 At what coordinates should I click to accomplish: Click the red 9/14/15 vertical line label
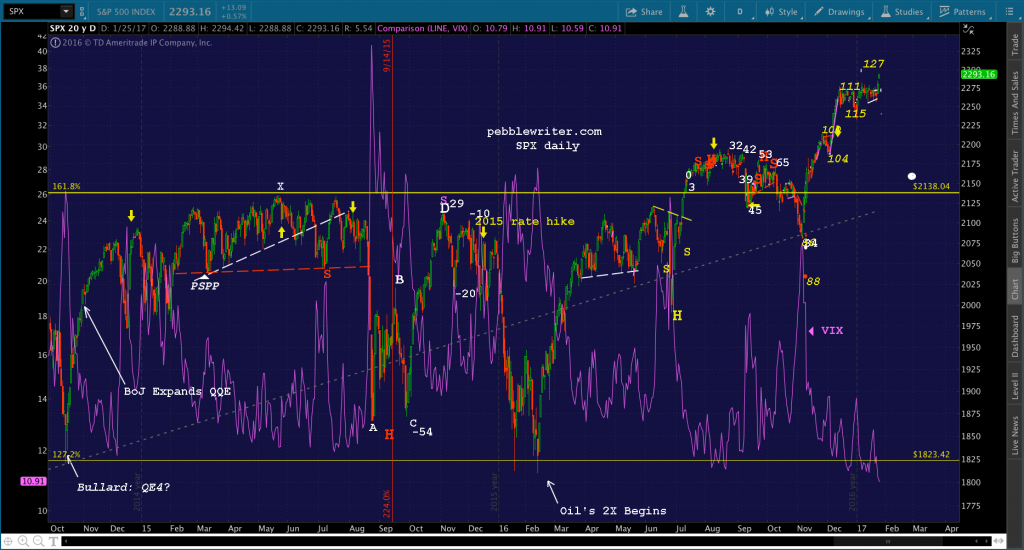pos(387,55)
